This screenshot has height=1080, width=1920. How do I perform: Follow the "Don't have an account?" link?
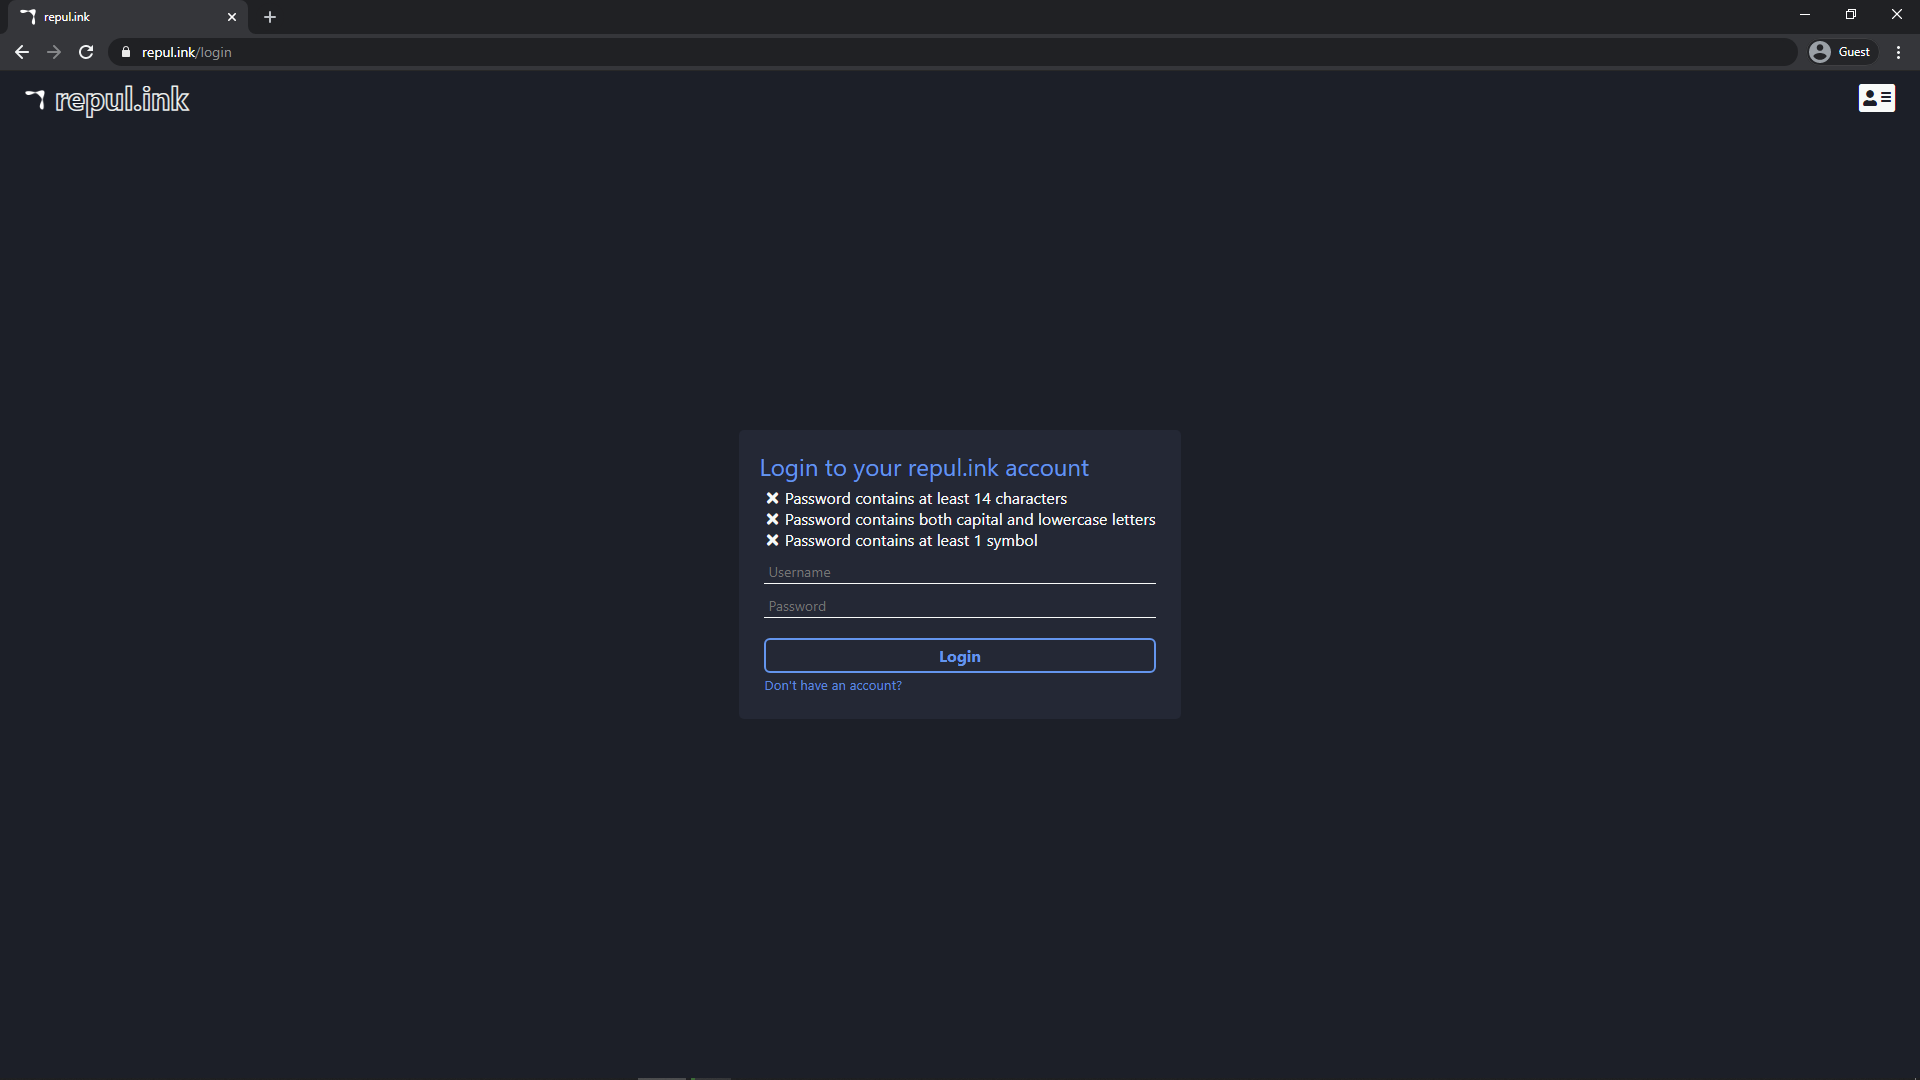click(x=833, y=686)
